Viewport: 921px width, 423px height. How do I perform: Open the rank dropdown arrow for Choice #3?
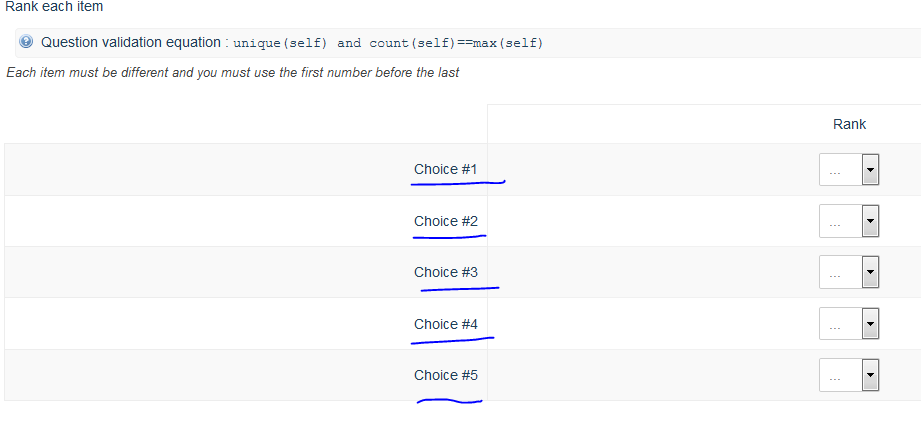(x=870, y=273)
